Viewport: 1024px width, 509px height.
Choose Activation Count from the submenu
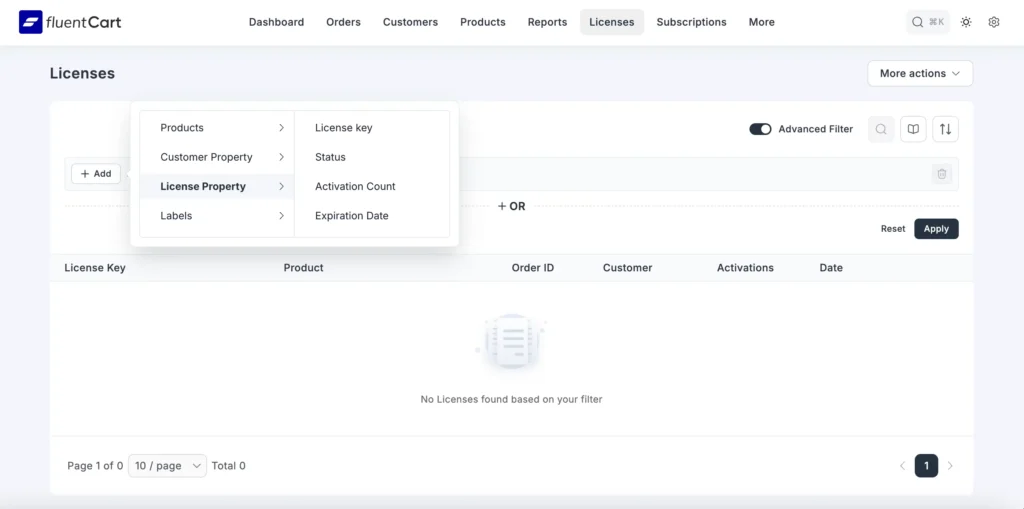[x=355, y=187]
